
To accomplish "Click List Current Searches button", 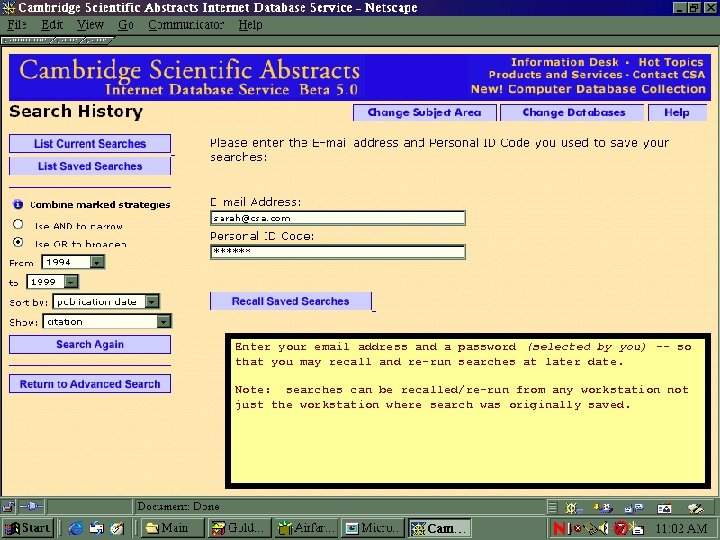I will tap(90, 144).
